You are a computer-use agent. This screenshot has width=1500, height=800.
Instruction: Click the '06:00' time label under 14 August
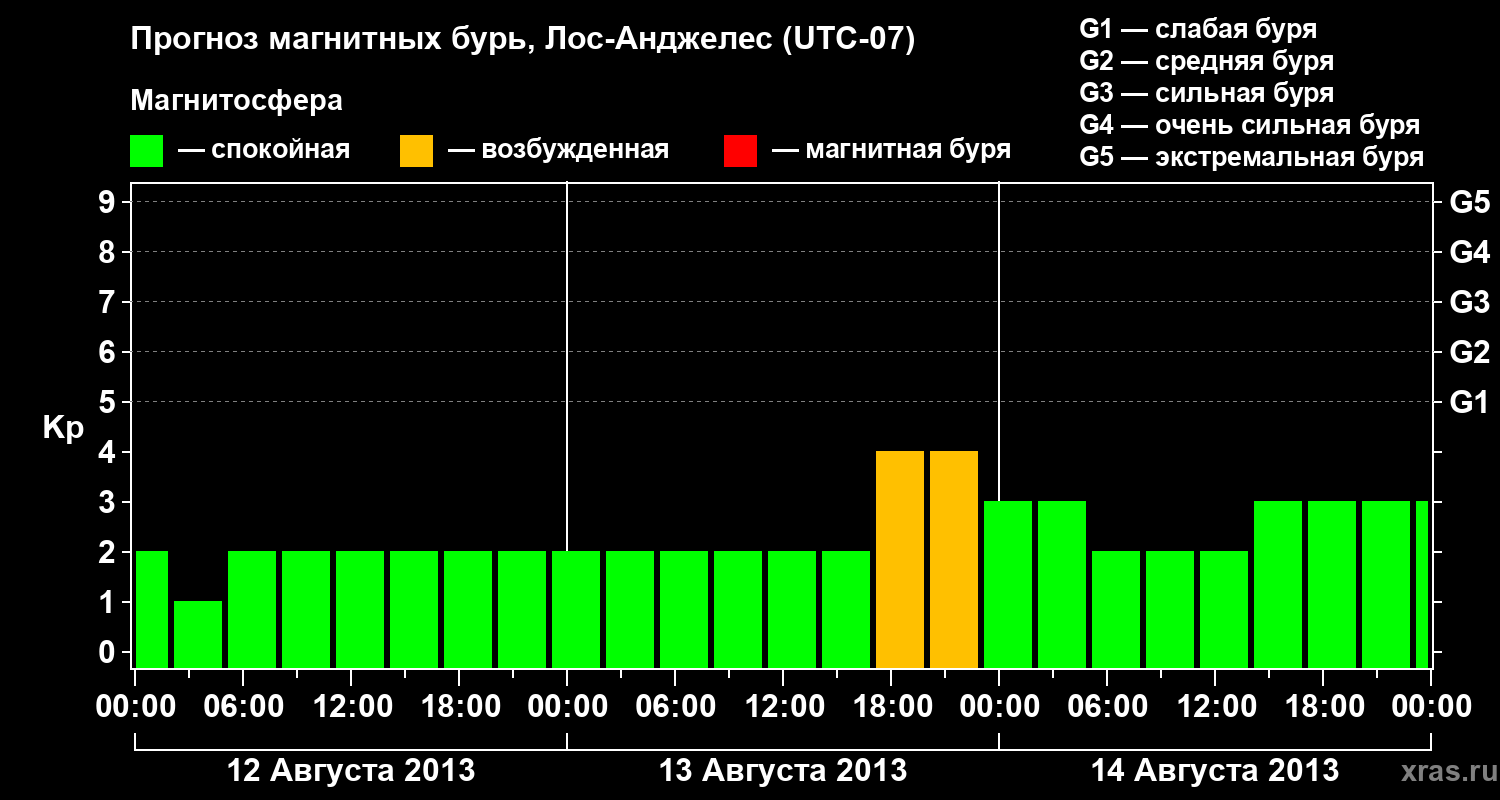pyautogui.click(x=1108, y=707)
